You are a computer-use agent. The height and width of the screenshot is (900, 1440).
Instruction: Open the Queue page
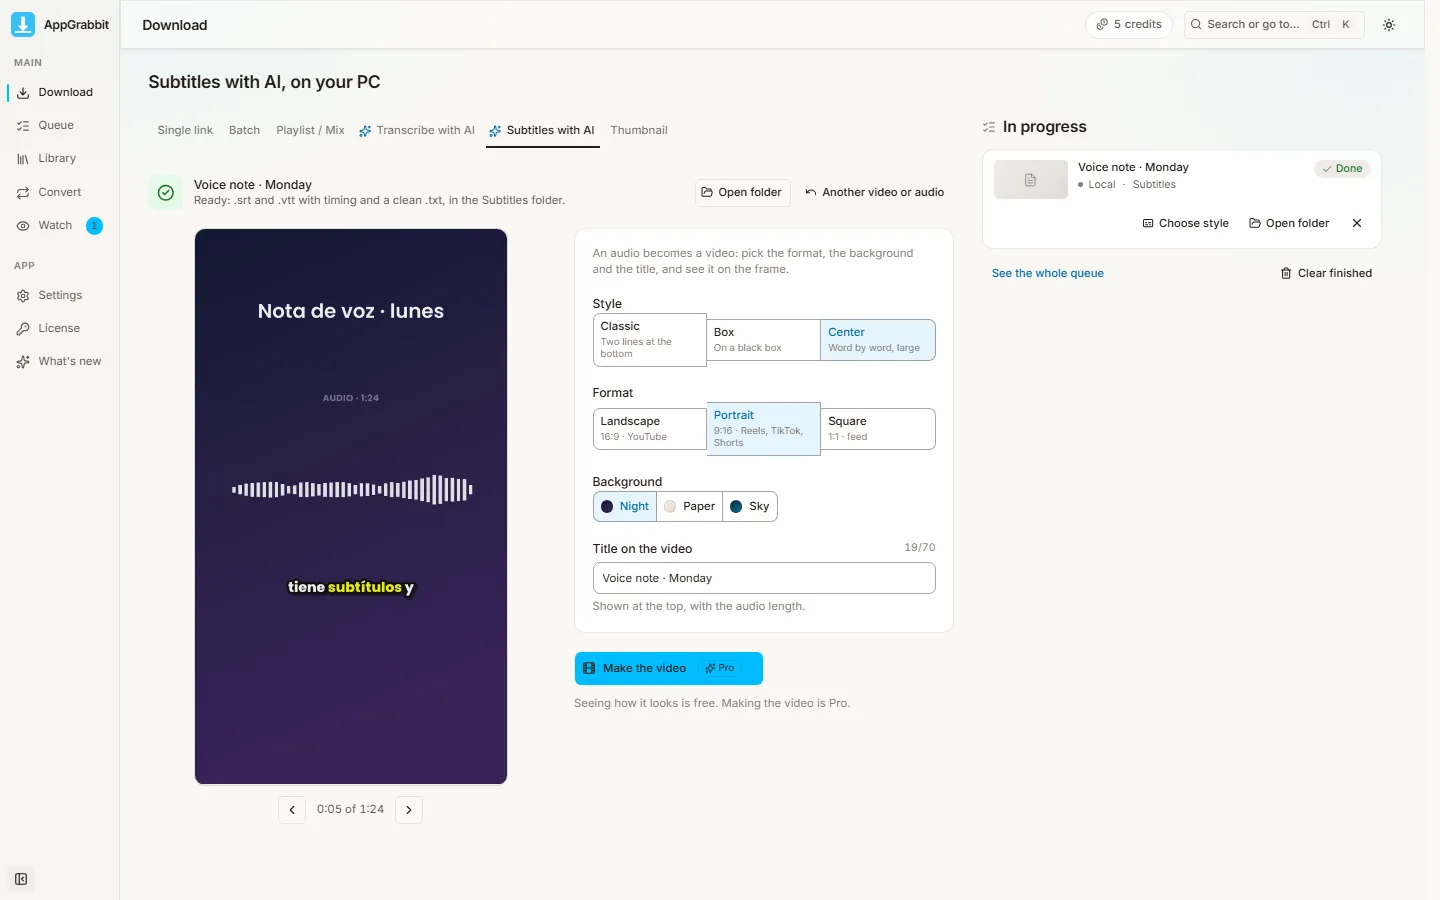[60, 125]
